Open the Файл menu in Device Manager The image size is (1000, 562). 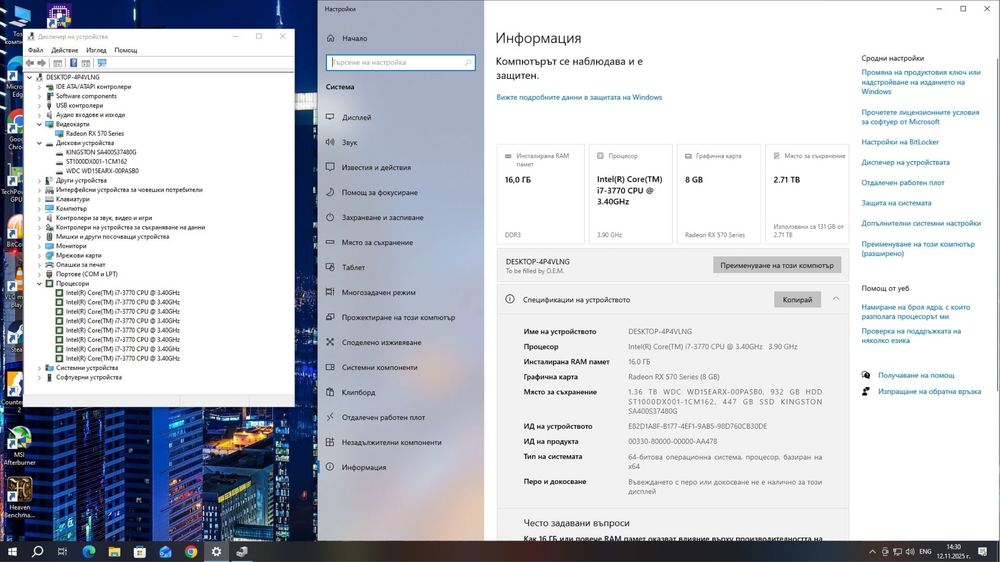[35, 50]
